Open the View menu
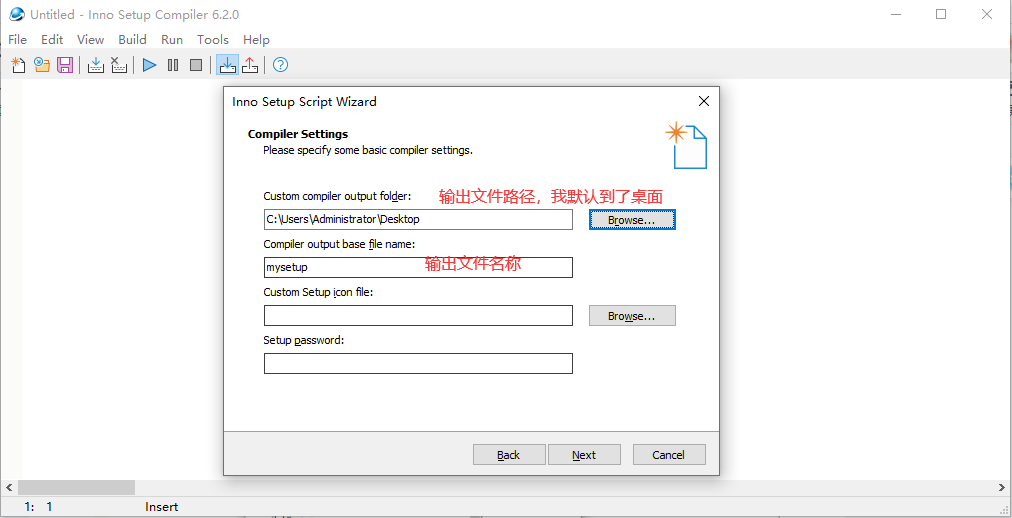1012x518 pixels. click(90, 39)
